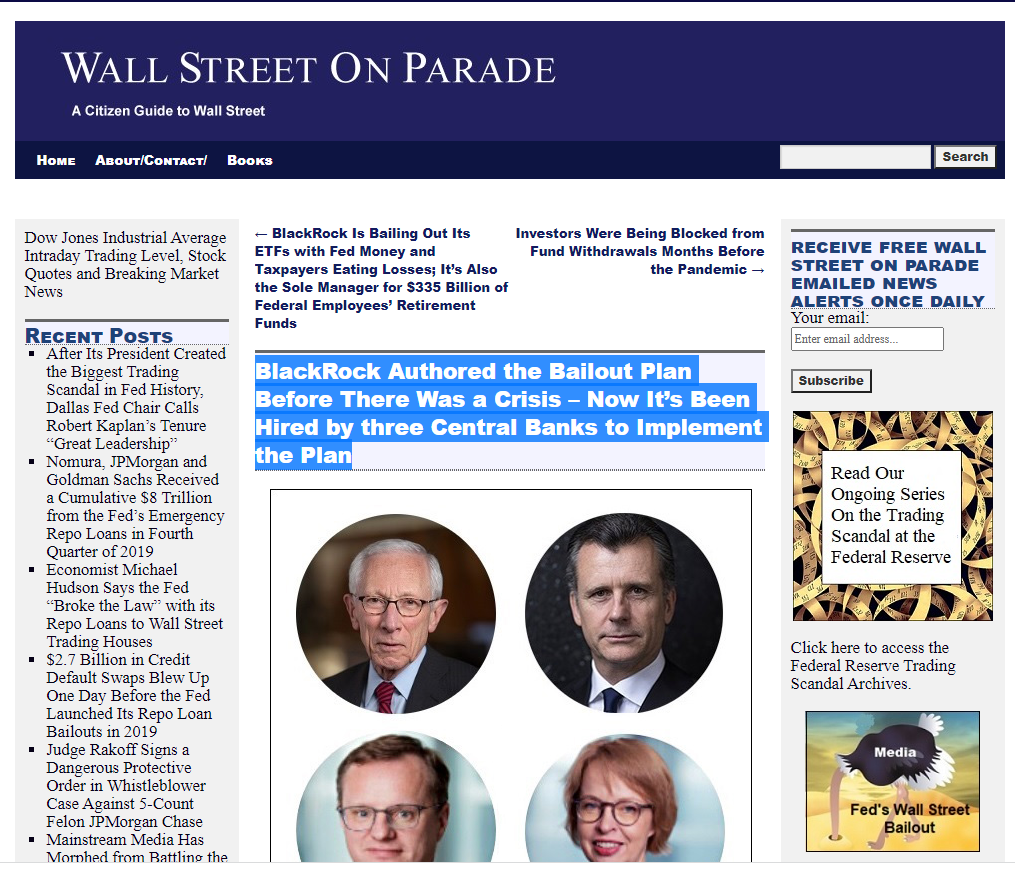Screen dimensions: 1015x869
Task: Open previous post about BlackRock bailing out ETFs
Action: [x=381, y=278]
